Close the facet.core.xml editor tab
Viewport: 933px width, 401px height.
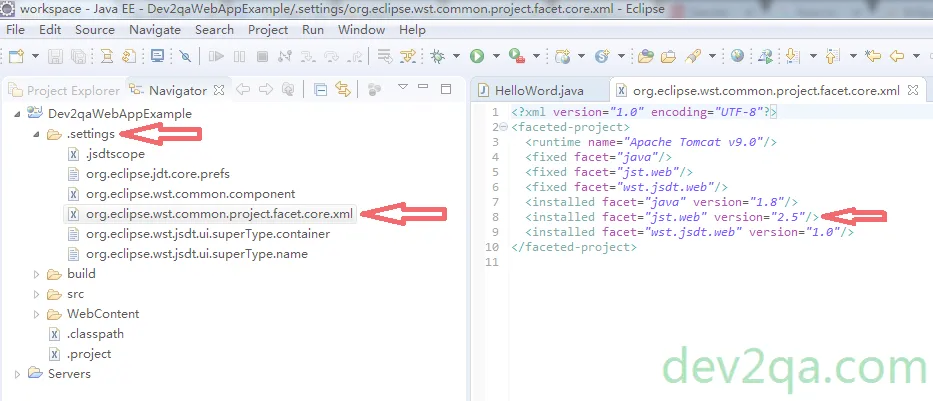913,90
